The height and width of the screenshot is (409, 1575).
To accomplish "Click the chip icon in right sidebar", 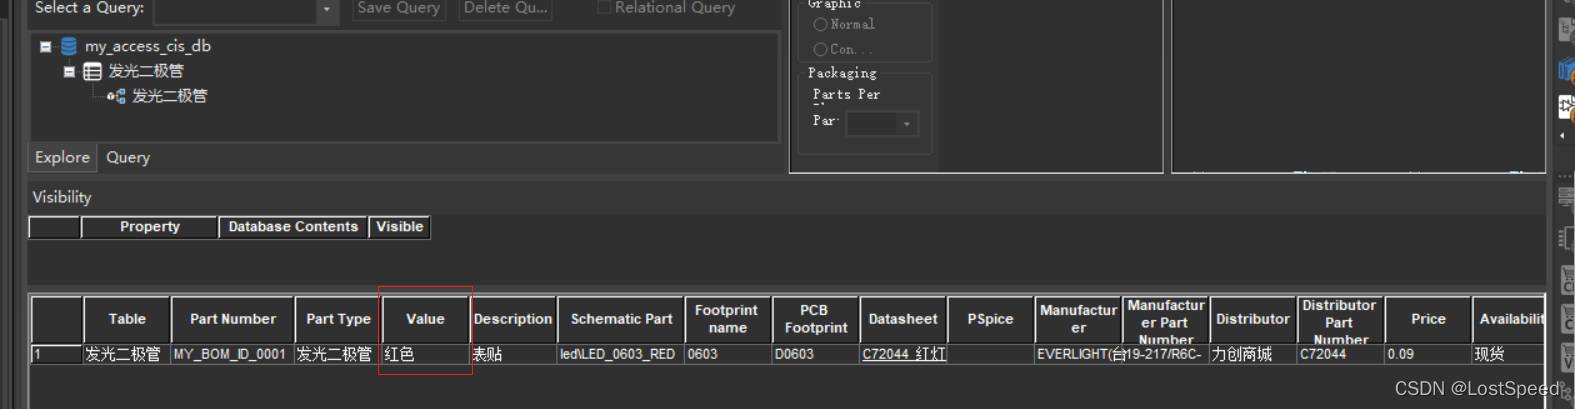I will [1566, 238].
